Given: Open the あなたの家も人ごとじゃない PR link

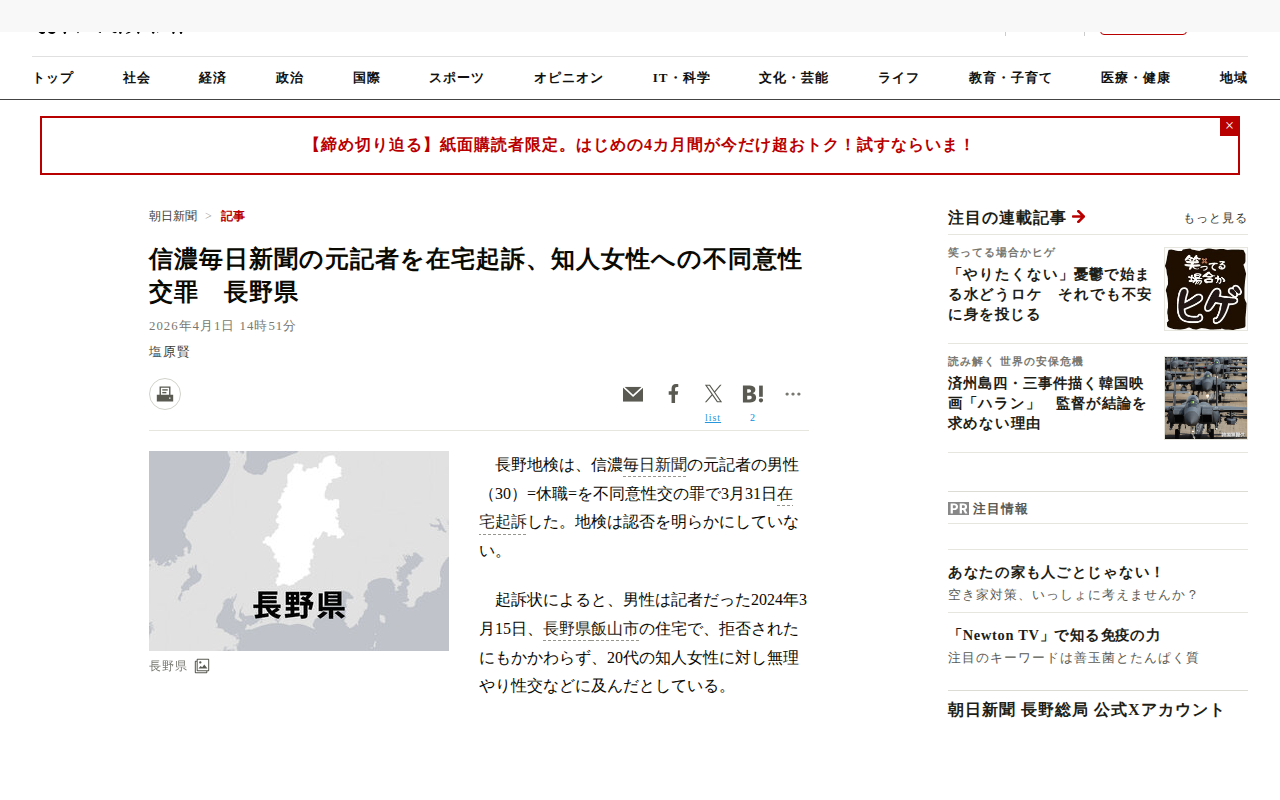Looking at the screenshot, I should click(1056, 572).
